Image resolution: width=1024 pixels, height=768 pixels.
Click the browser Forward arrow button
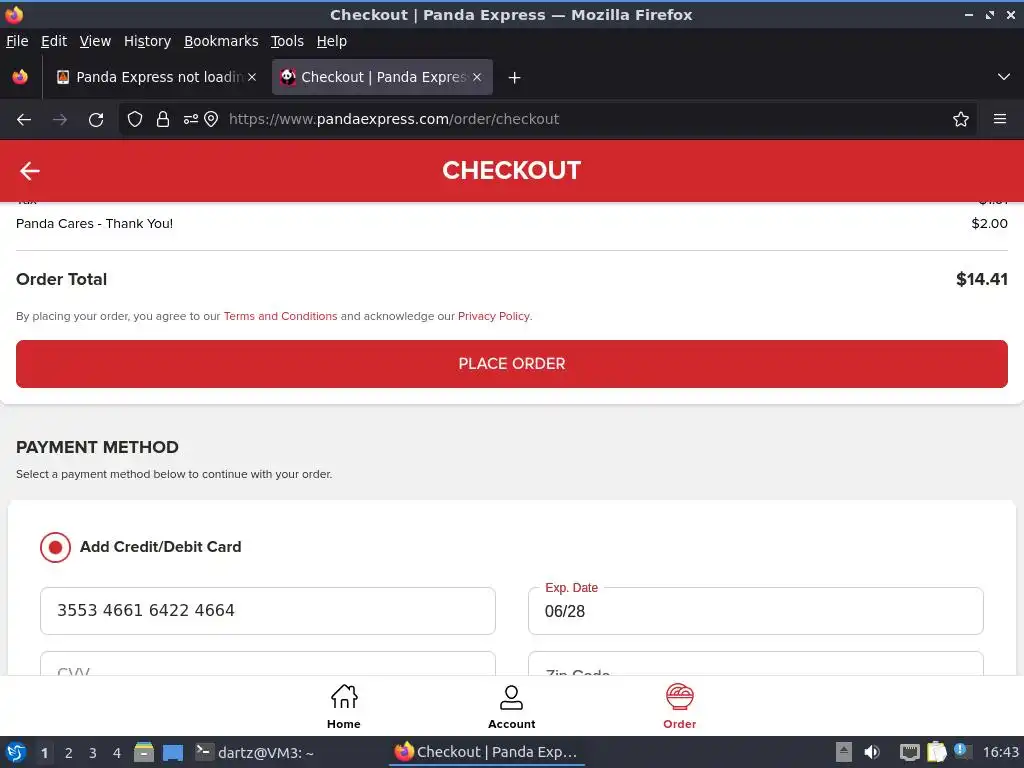(x=60, y=120)
